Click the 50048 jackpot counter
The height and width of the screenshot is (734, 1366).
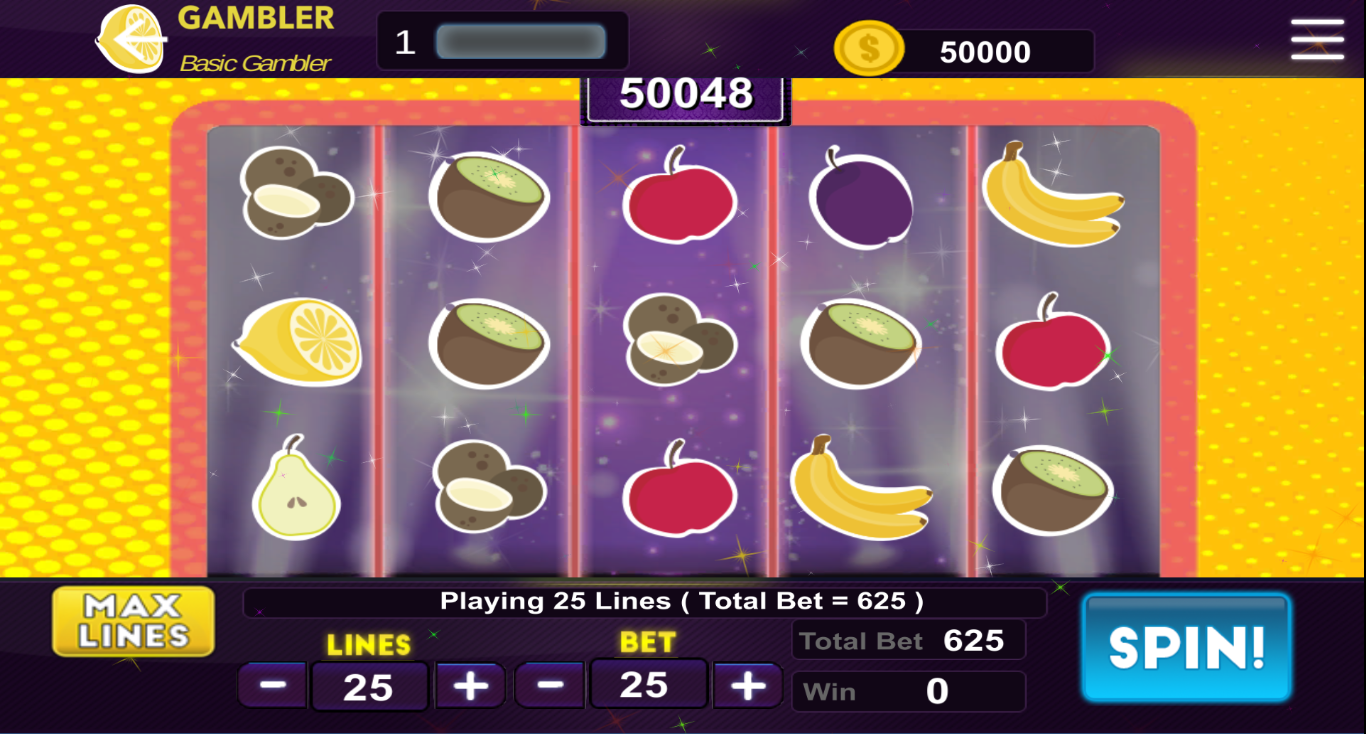686,96
